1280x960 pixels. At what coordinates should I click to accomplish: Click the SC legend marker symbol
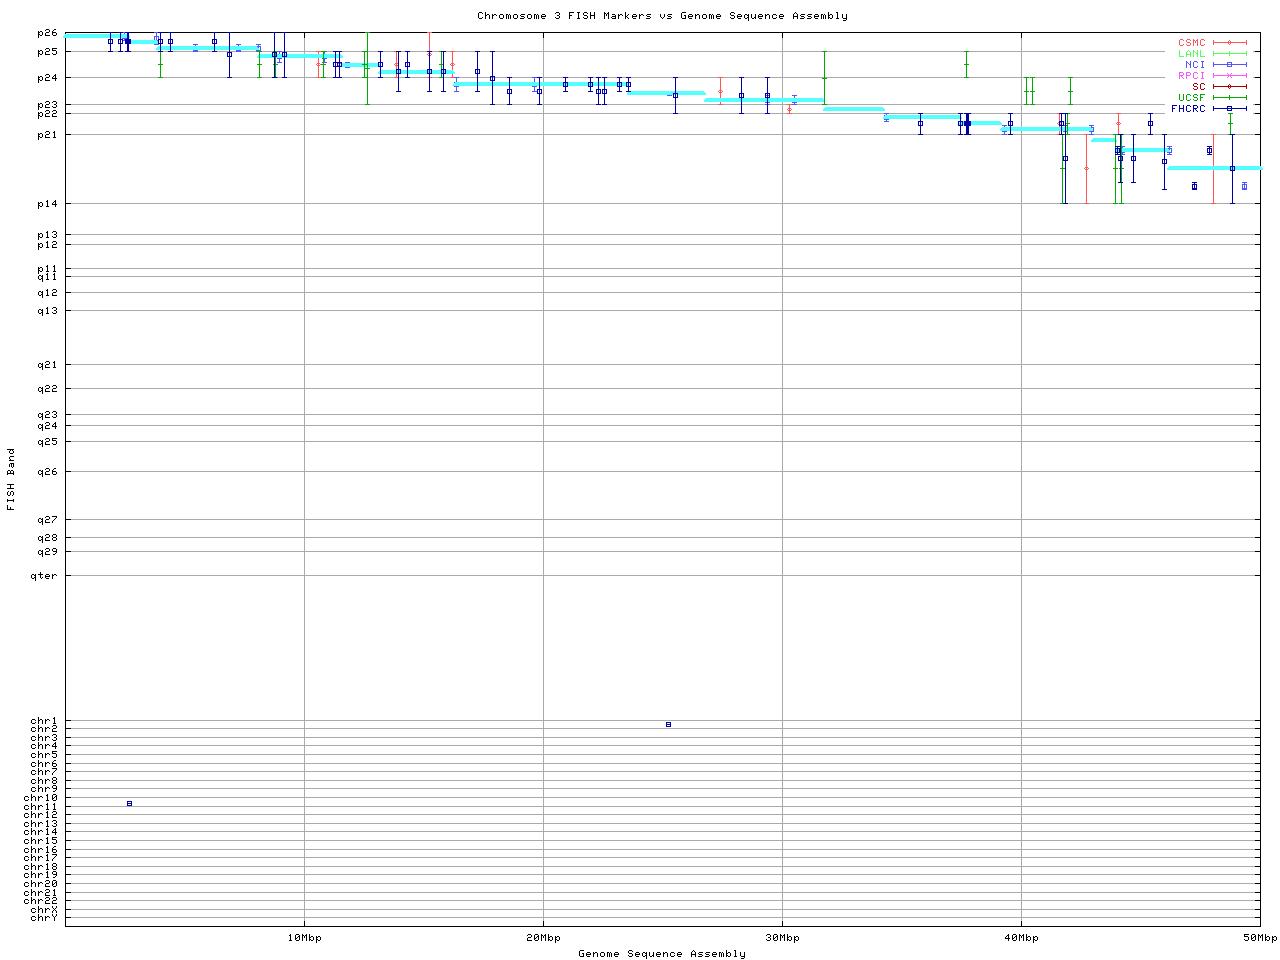coord(1229,87)
